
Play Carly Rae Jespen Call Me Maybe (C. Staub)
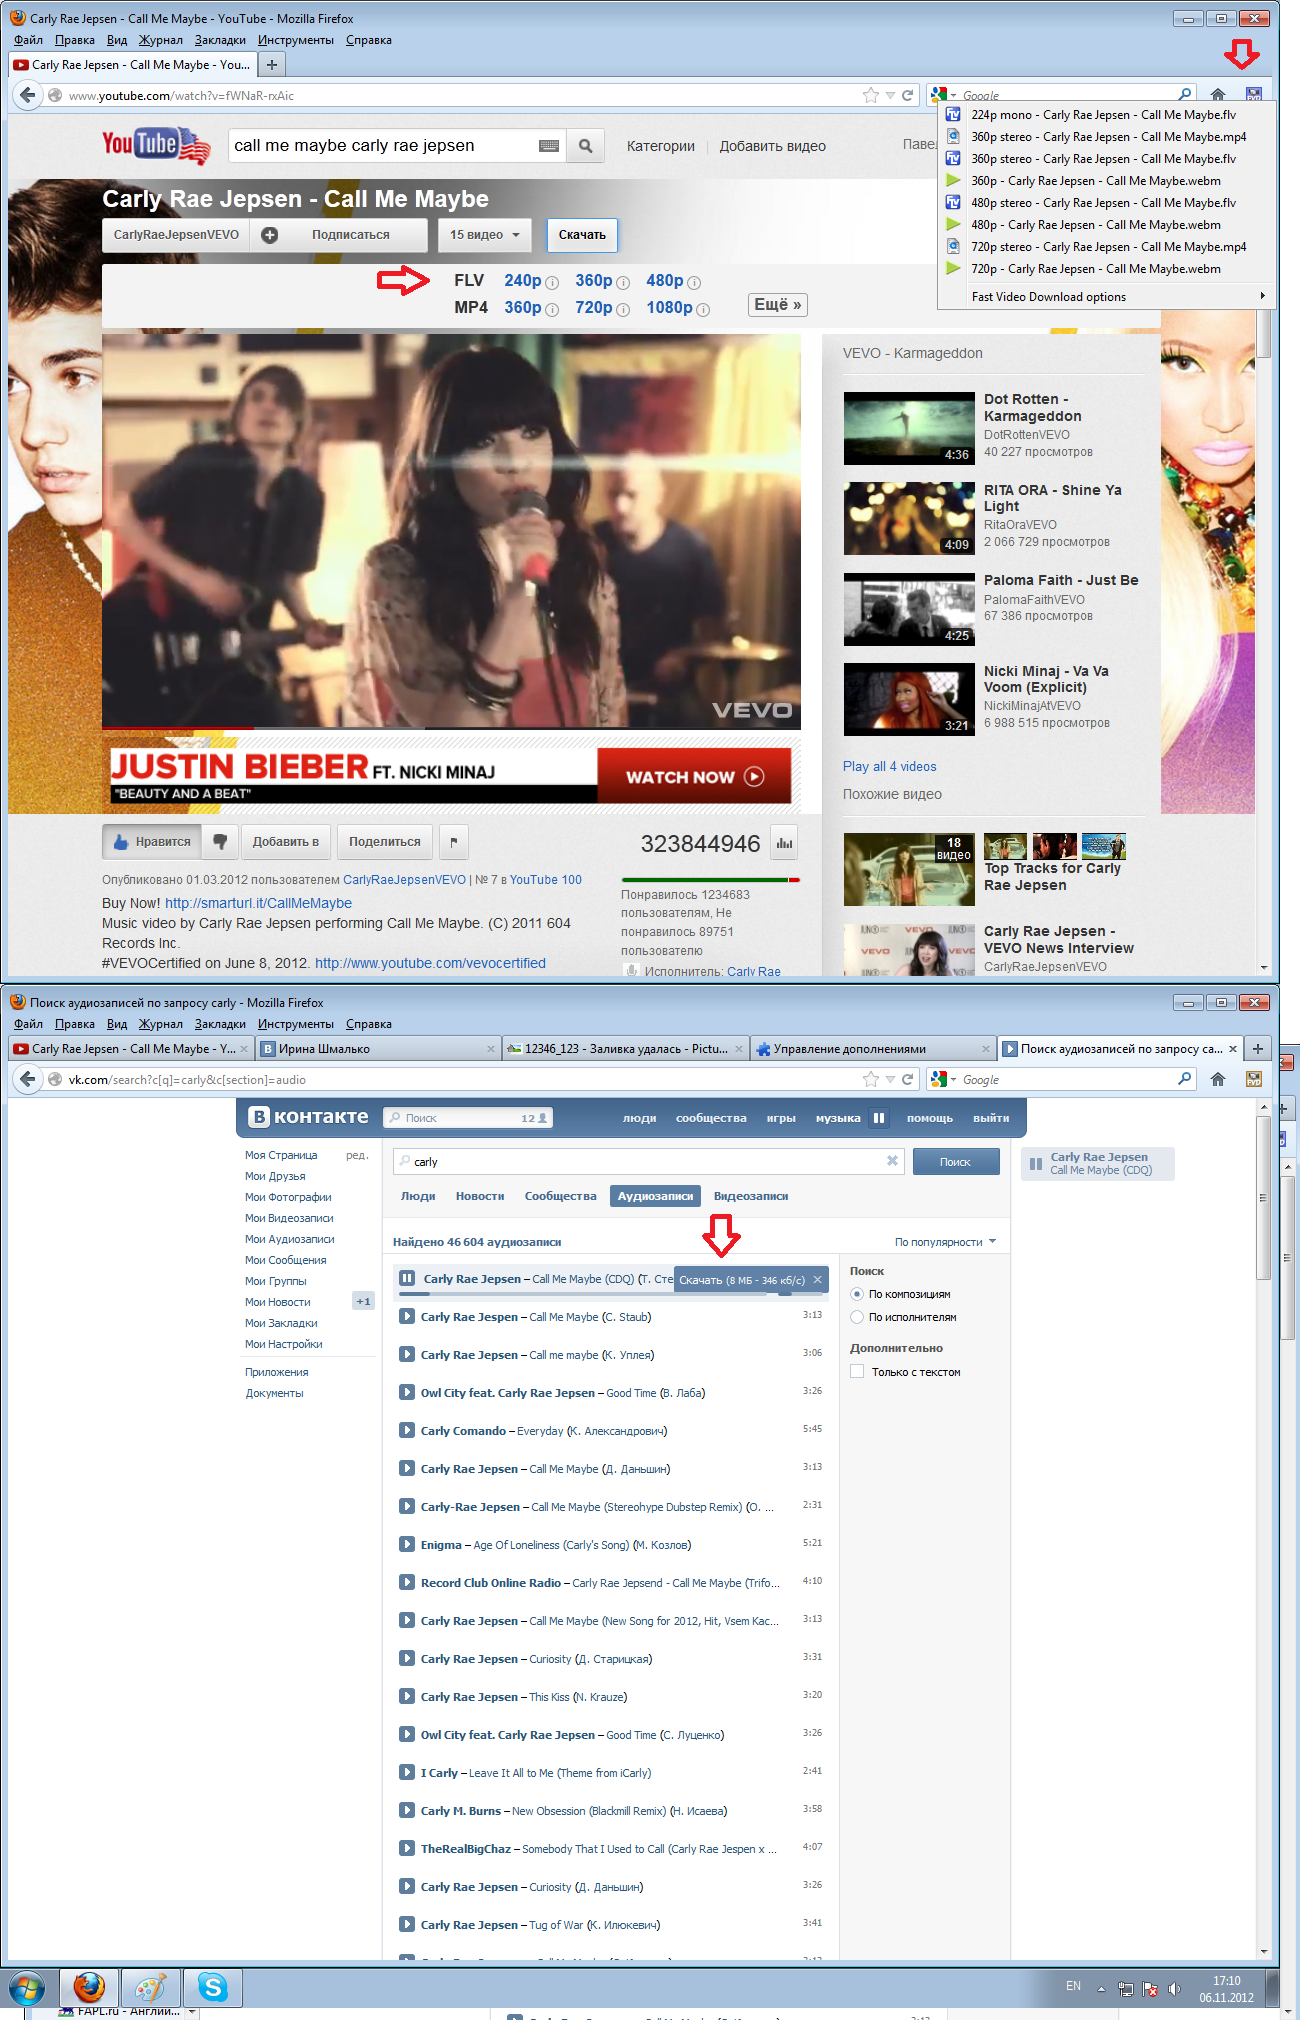pyautogui.click(x=407, y=1317)
